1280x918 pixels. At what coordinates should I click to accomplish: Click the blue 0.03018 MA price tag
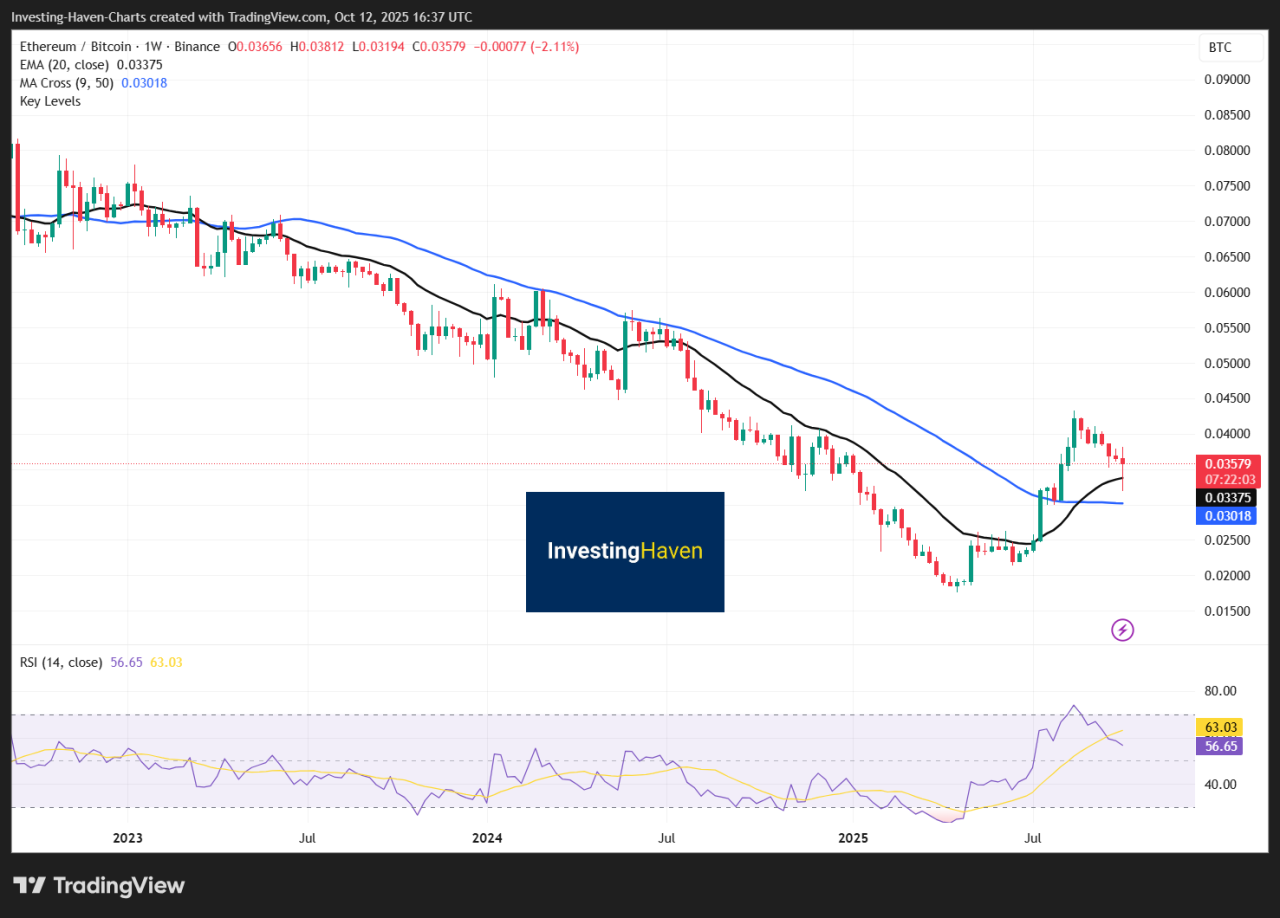pyautogui.click(x=1224, y=516)
